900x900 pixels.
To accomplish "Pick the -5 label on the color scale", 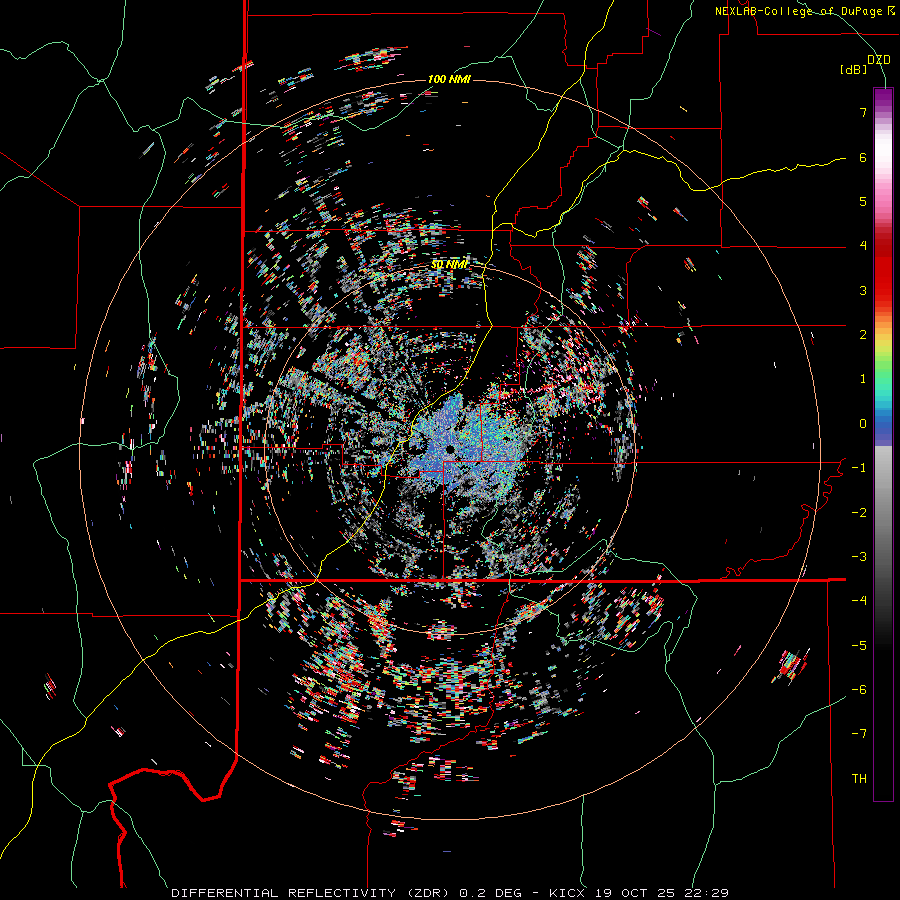I will pyautogui.click(x=859, y=646).
